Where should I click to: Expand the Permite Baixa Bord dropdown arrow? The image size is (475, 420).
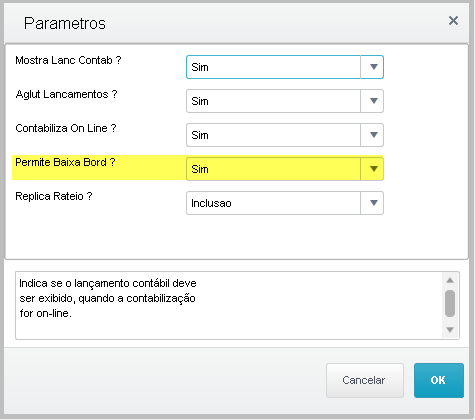point(373,169)
